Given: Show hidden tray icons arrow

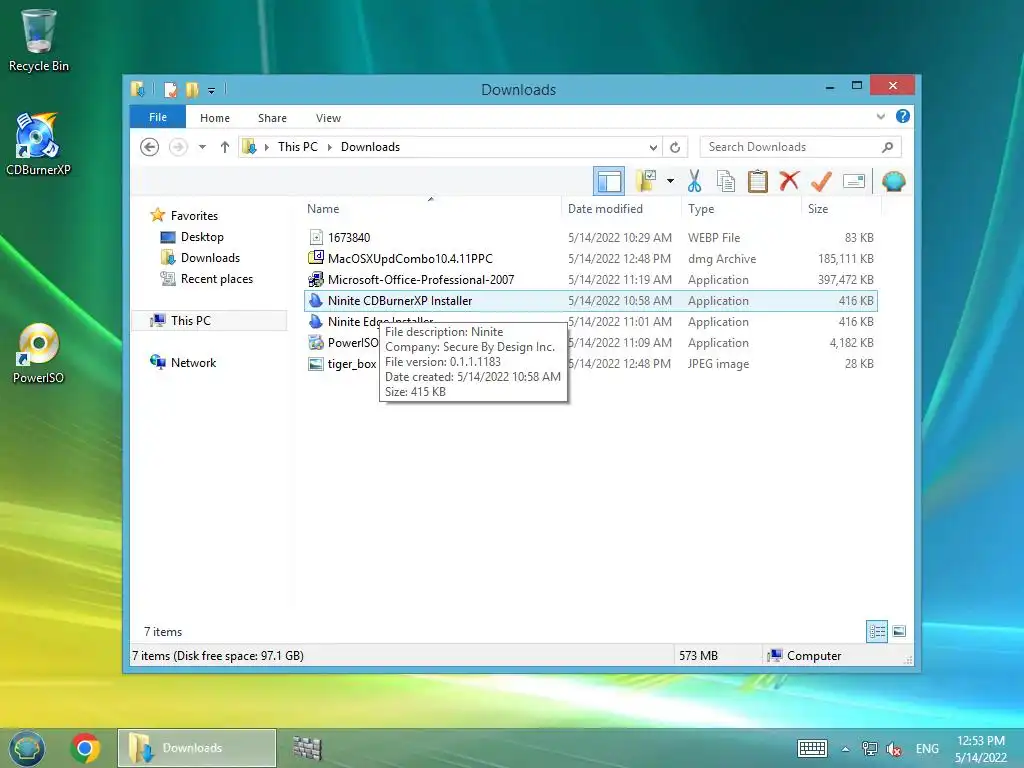Looking at the screenshot, I should (x=845, y=749).
